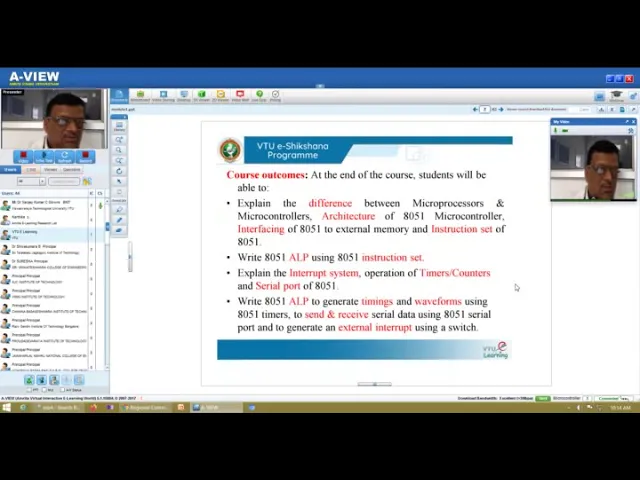Click third icon below users list
The image size is (640, 480).
[54, 380]
